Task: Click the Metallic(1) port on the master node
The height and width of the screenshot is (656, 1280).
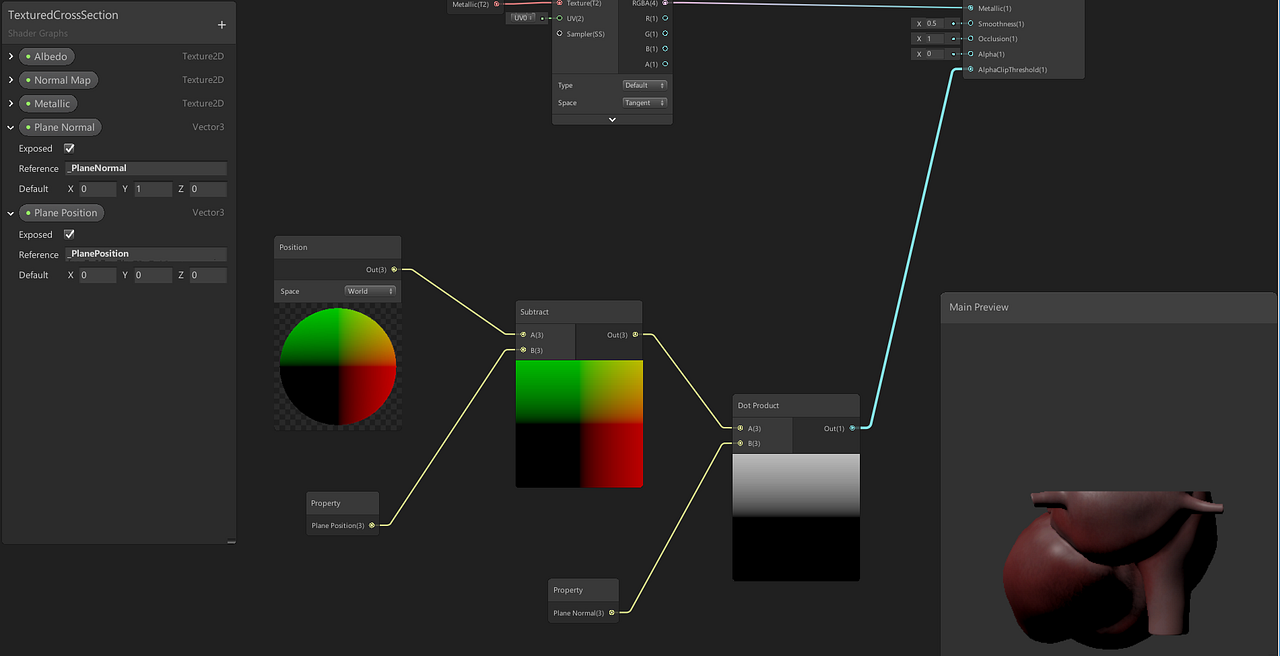Action: [x=968, y=8]
